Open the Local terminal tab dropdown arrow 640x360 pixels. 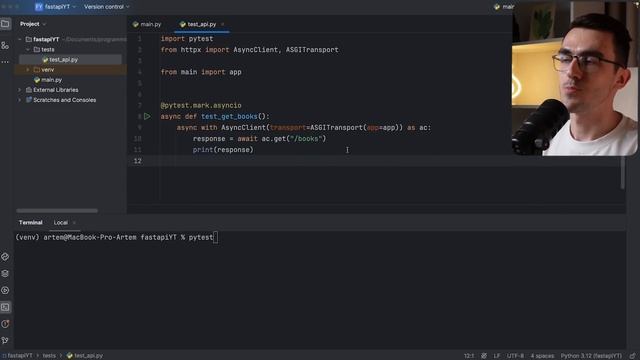(74, 223)
